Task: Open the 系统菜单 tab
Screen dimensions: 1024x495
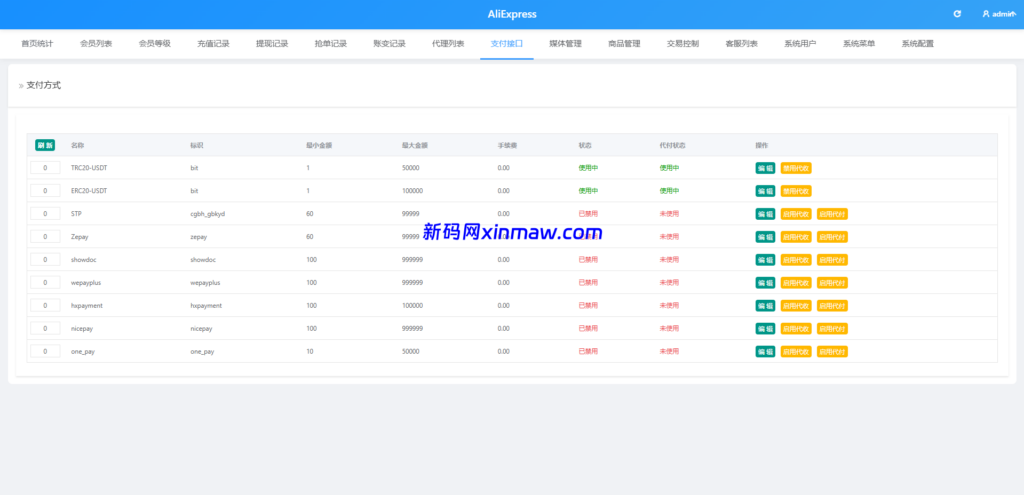Action: click(x=859, y=44)
